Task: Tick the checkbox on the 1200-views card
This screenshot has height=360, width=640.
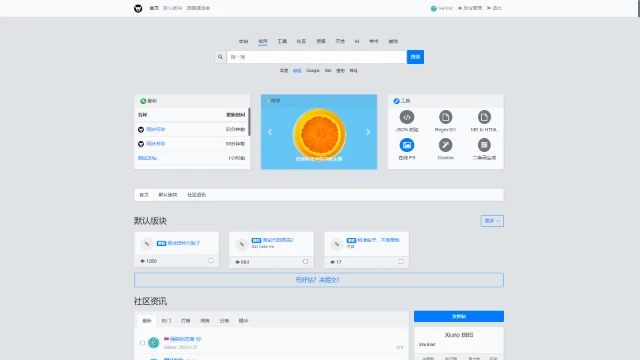Action: click(x=211, y=260)
